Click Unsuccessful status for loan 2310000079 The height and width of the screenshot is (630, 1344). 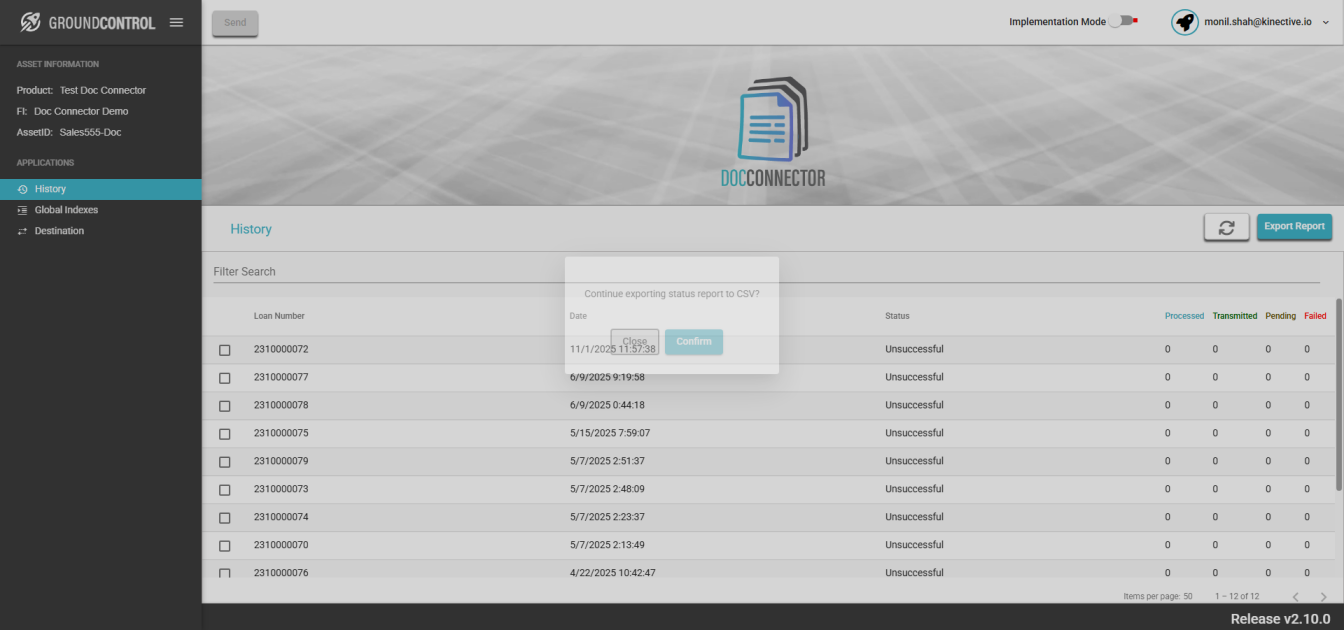[x=914, y=462]
